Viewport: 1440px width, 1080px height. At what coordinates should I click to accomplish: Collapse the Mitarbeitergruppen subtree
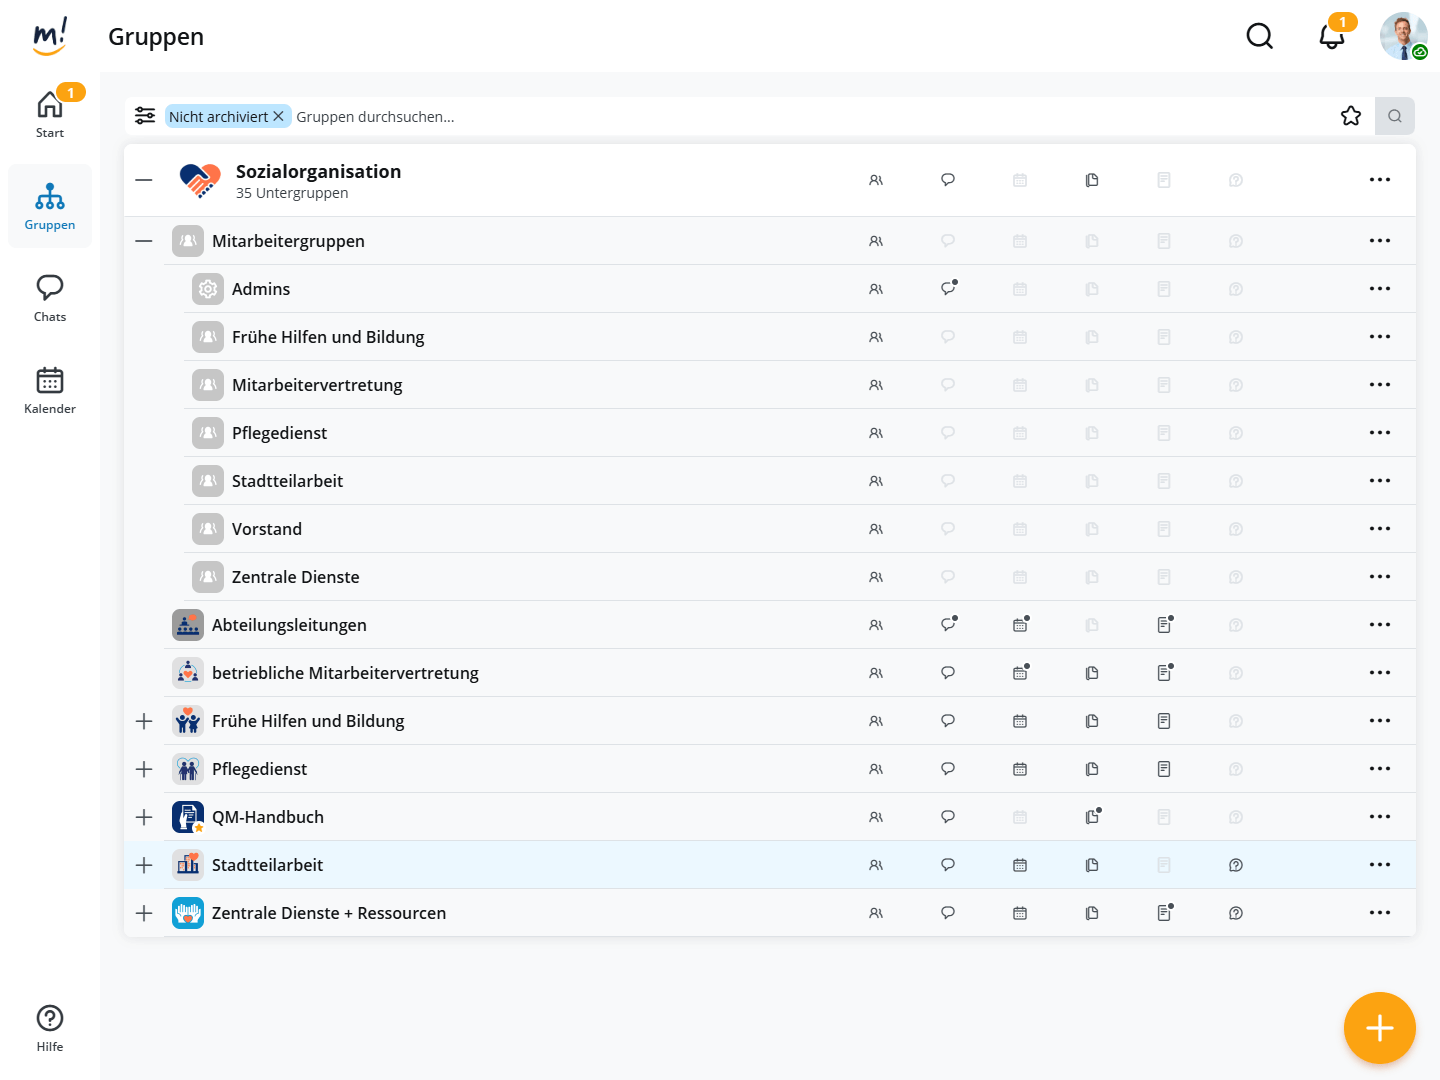click(144, 241)
